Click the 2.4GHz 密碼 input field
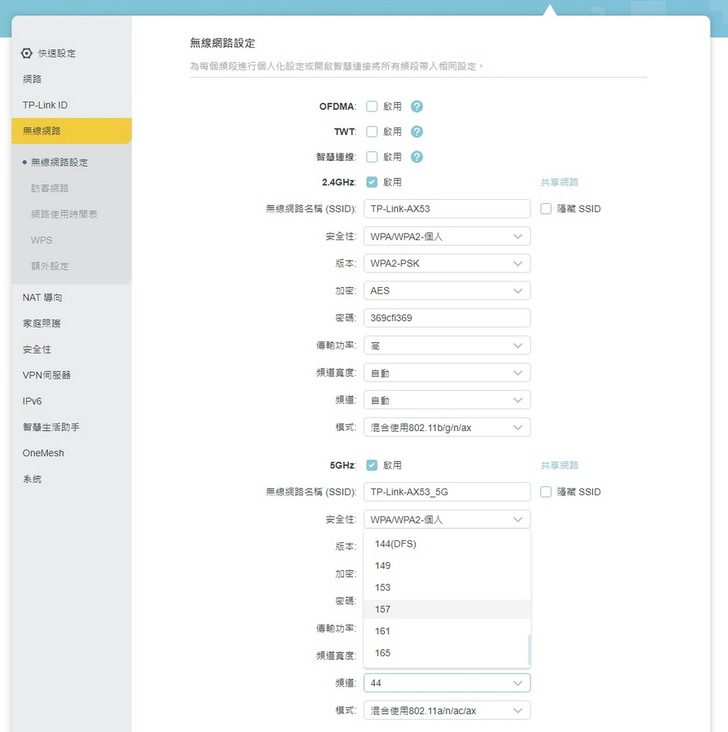This screenshot has height=732, width=728. pyautogui.click(x=446, y=318)
